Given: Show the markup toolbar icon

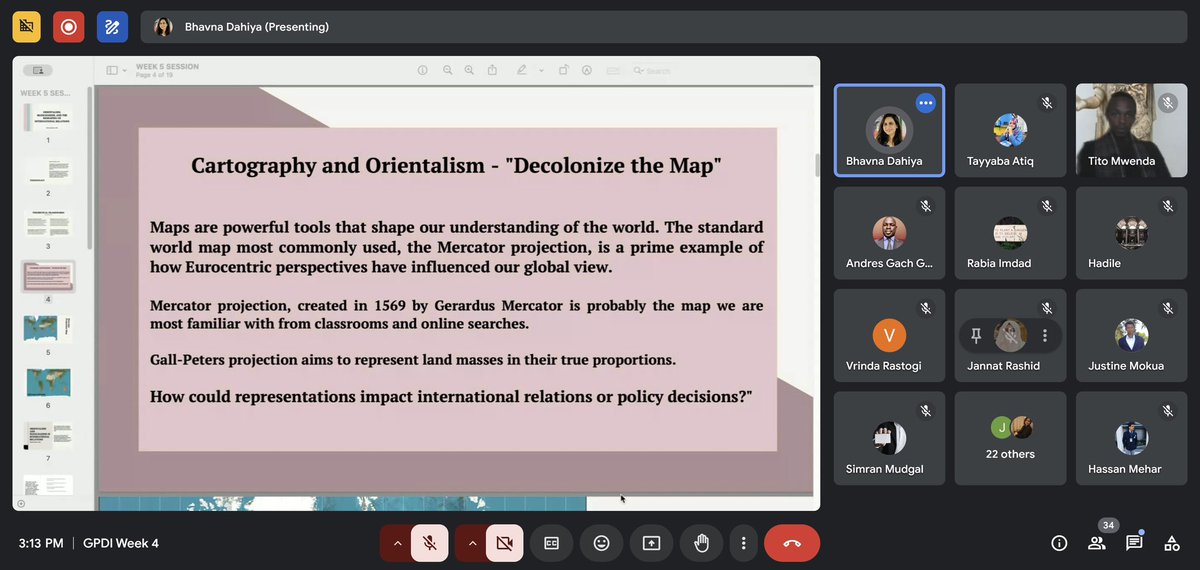Looking at the screenshot, I should [x=587, y=70].
